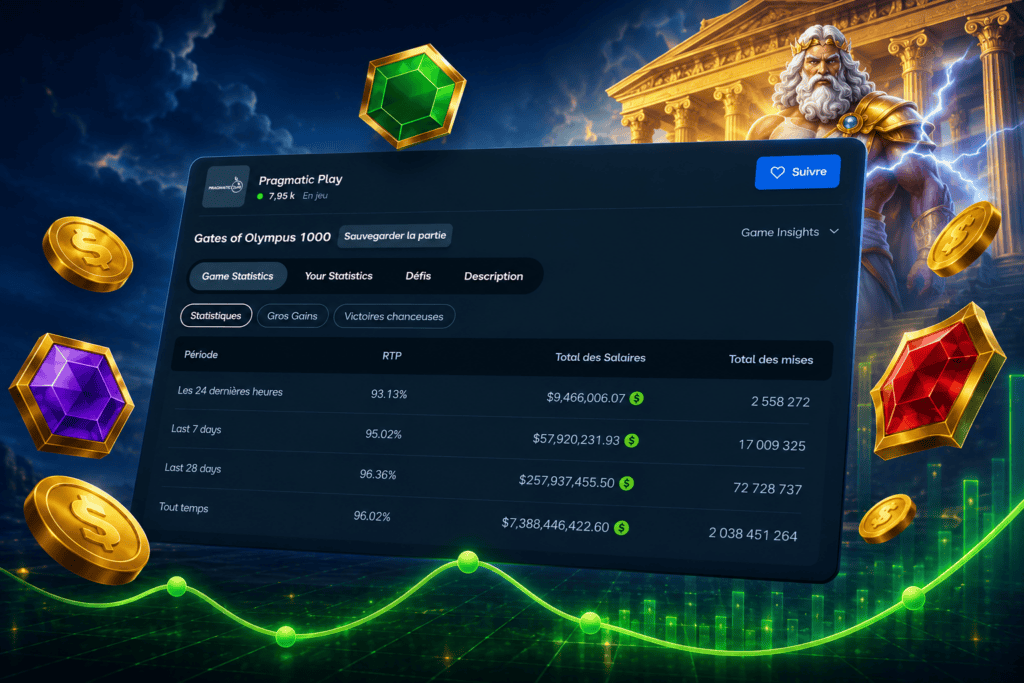Click the green online status dot
The image size is (1024, 683).
pyautogui.click(x=260, y=196)
